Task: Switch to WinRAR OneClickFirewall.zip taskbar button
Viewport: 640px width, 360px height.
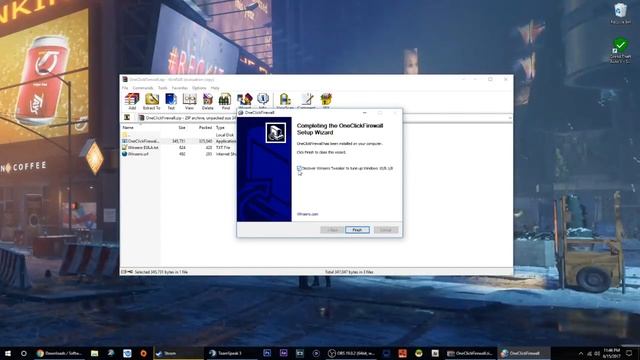Action: [470, 353]
